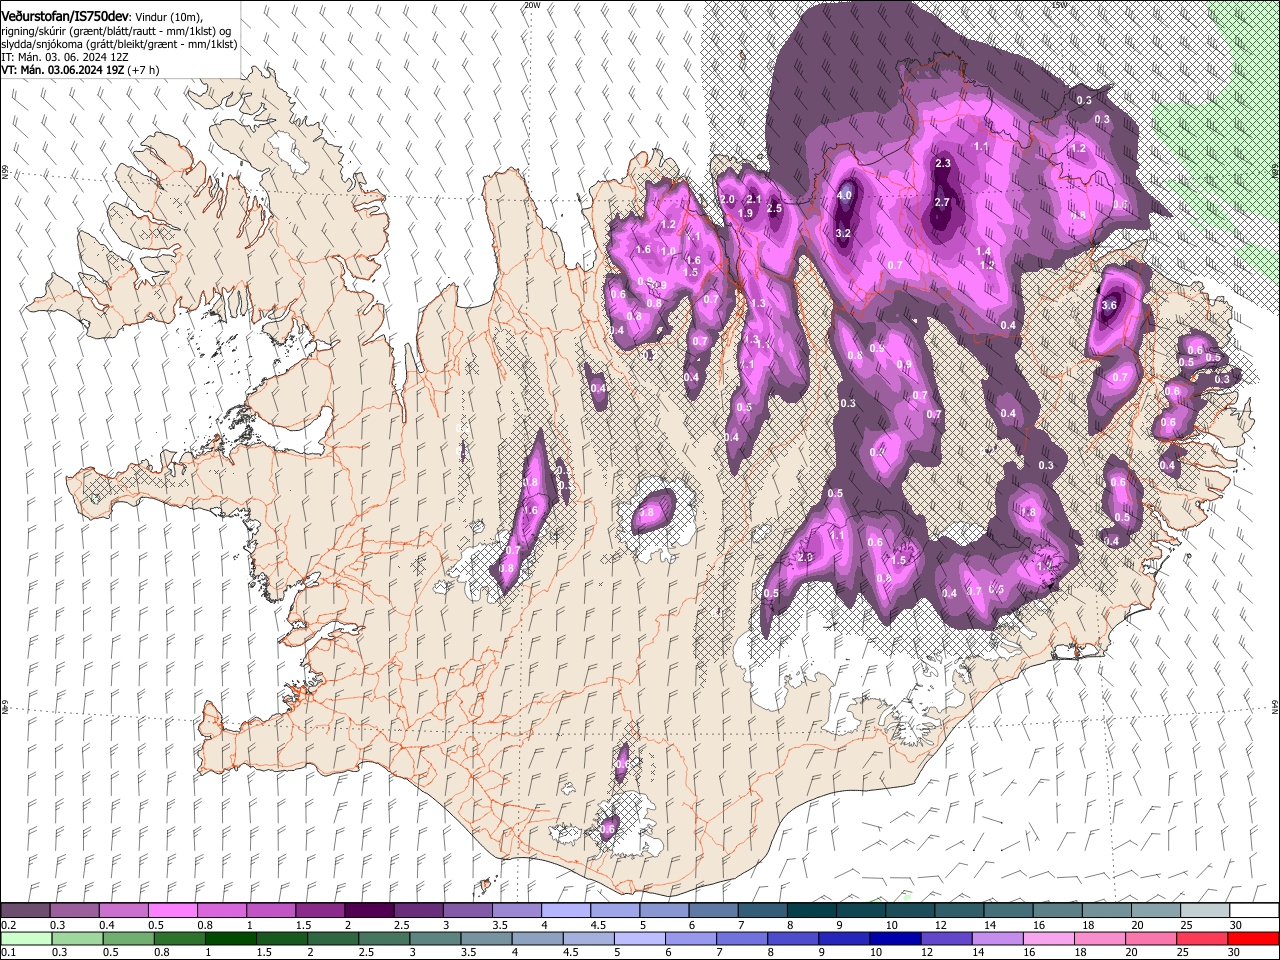
Task: Click the 15W longitude label
Action: [1060, 5]
